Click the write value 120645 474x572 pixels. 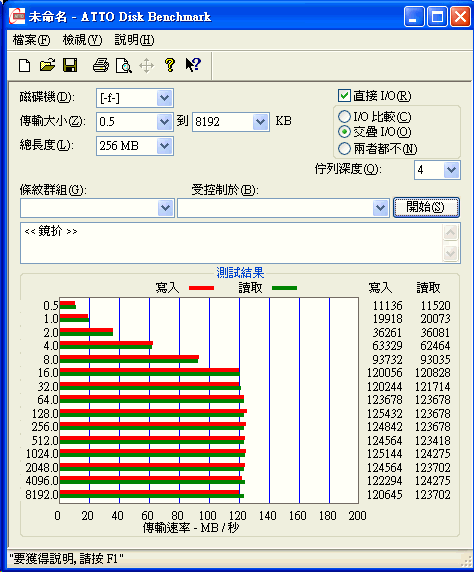pos(385,495)
